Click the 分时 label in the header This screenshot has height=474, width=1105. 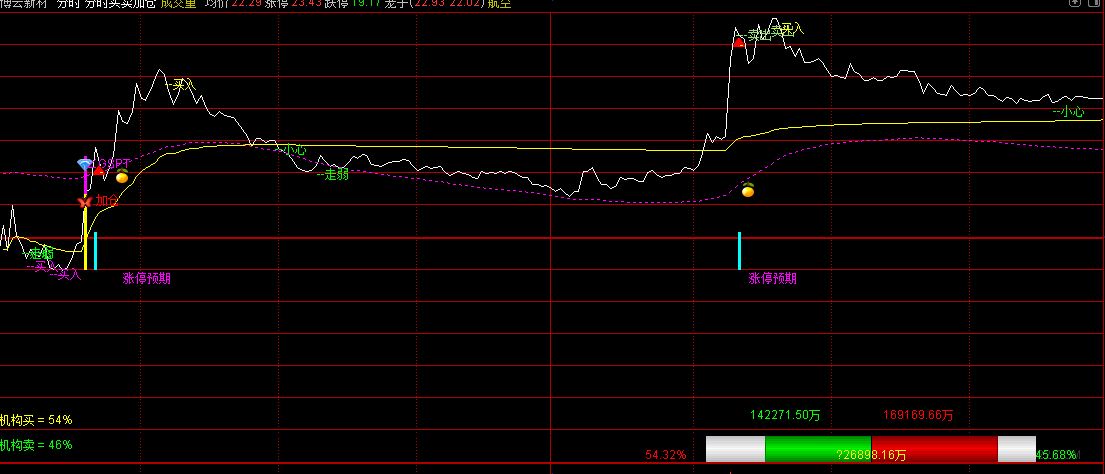(68, 4)
